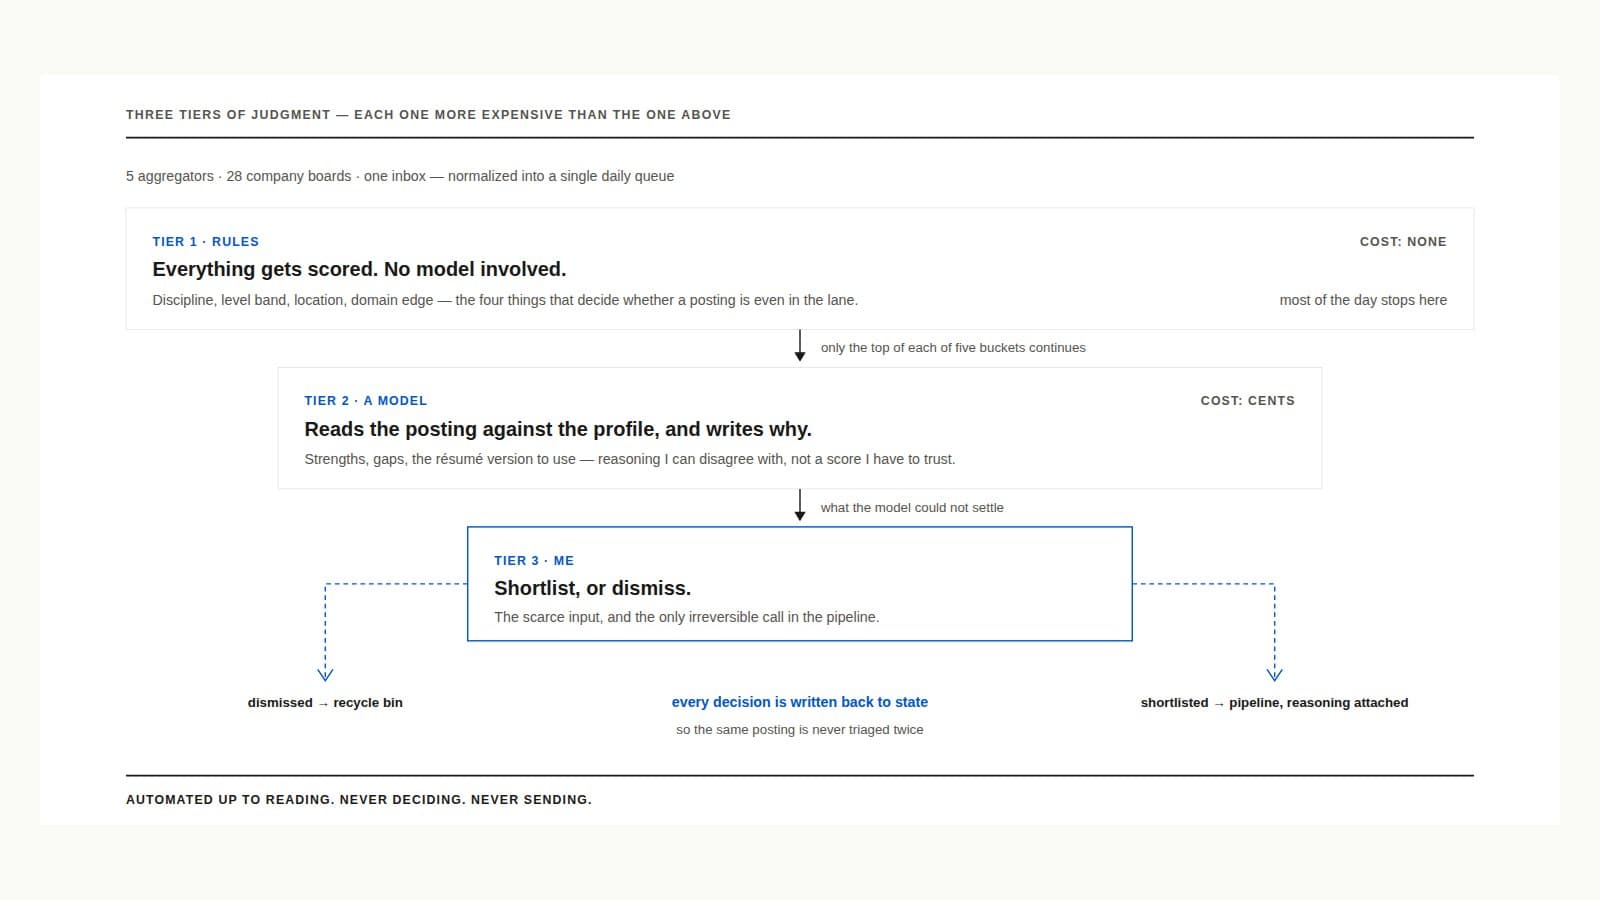Click heading 'Everything gets scored. No model involved.'
The width and height of the screenshot is (1600, 900).
[x=359, y=269]
